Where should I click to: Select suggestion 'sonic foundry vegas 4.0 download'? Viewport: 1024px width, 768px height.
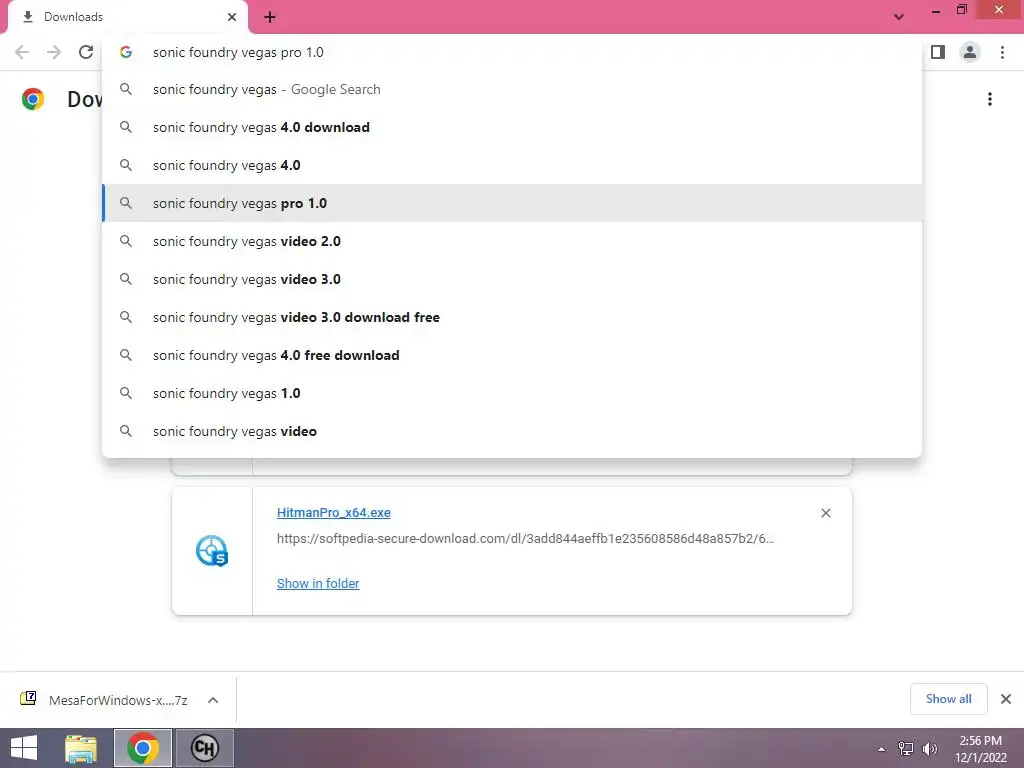pyautogui.click(x=512, y=127)
